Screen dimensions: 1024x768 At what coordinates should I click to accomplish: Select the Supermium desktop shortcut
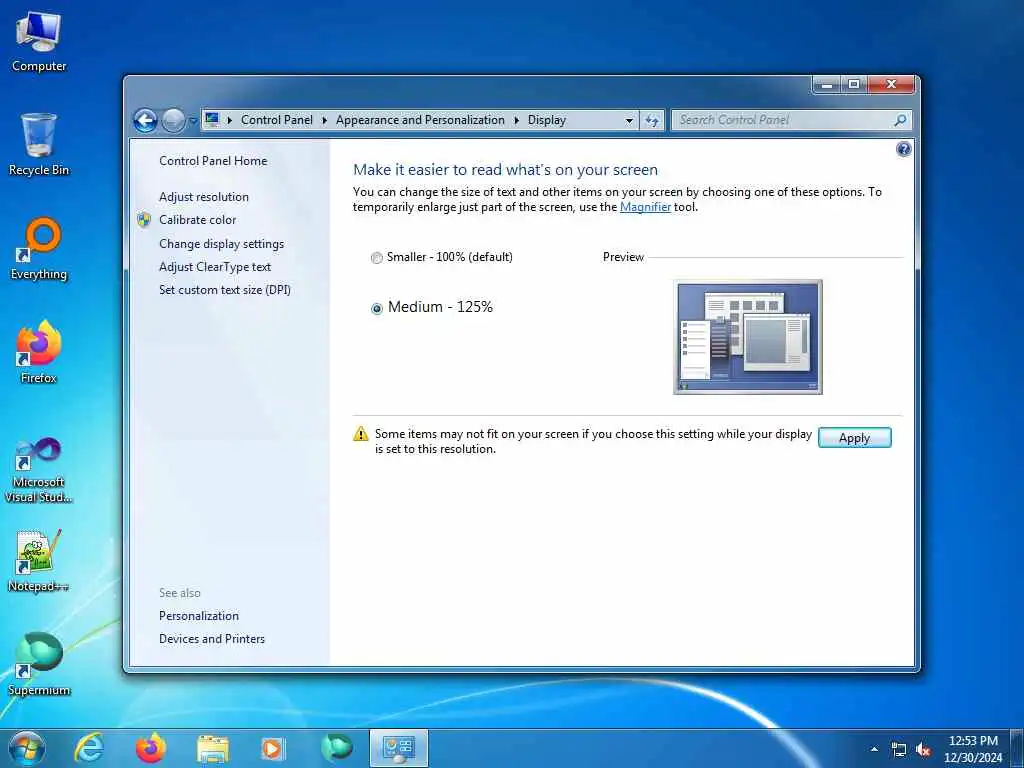39,664
